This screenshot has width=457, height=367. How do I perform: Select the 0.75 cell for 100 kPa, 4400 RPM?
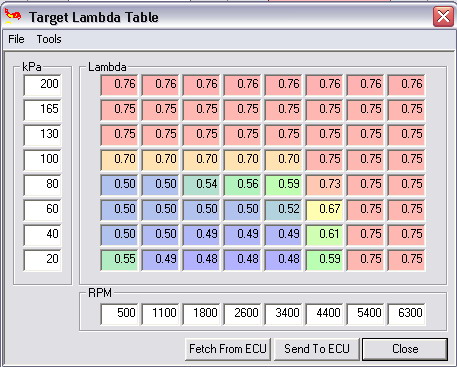(324, 160)
